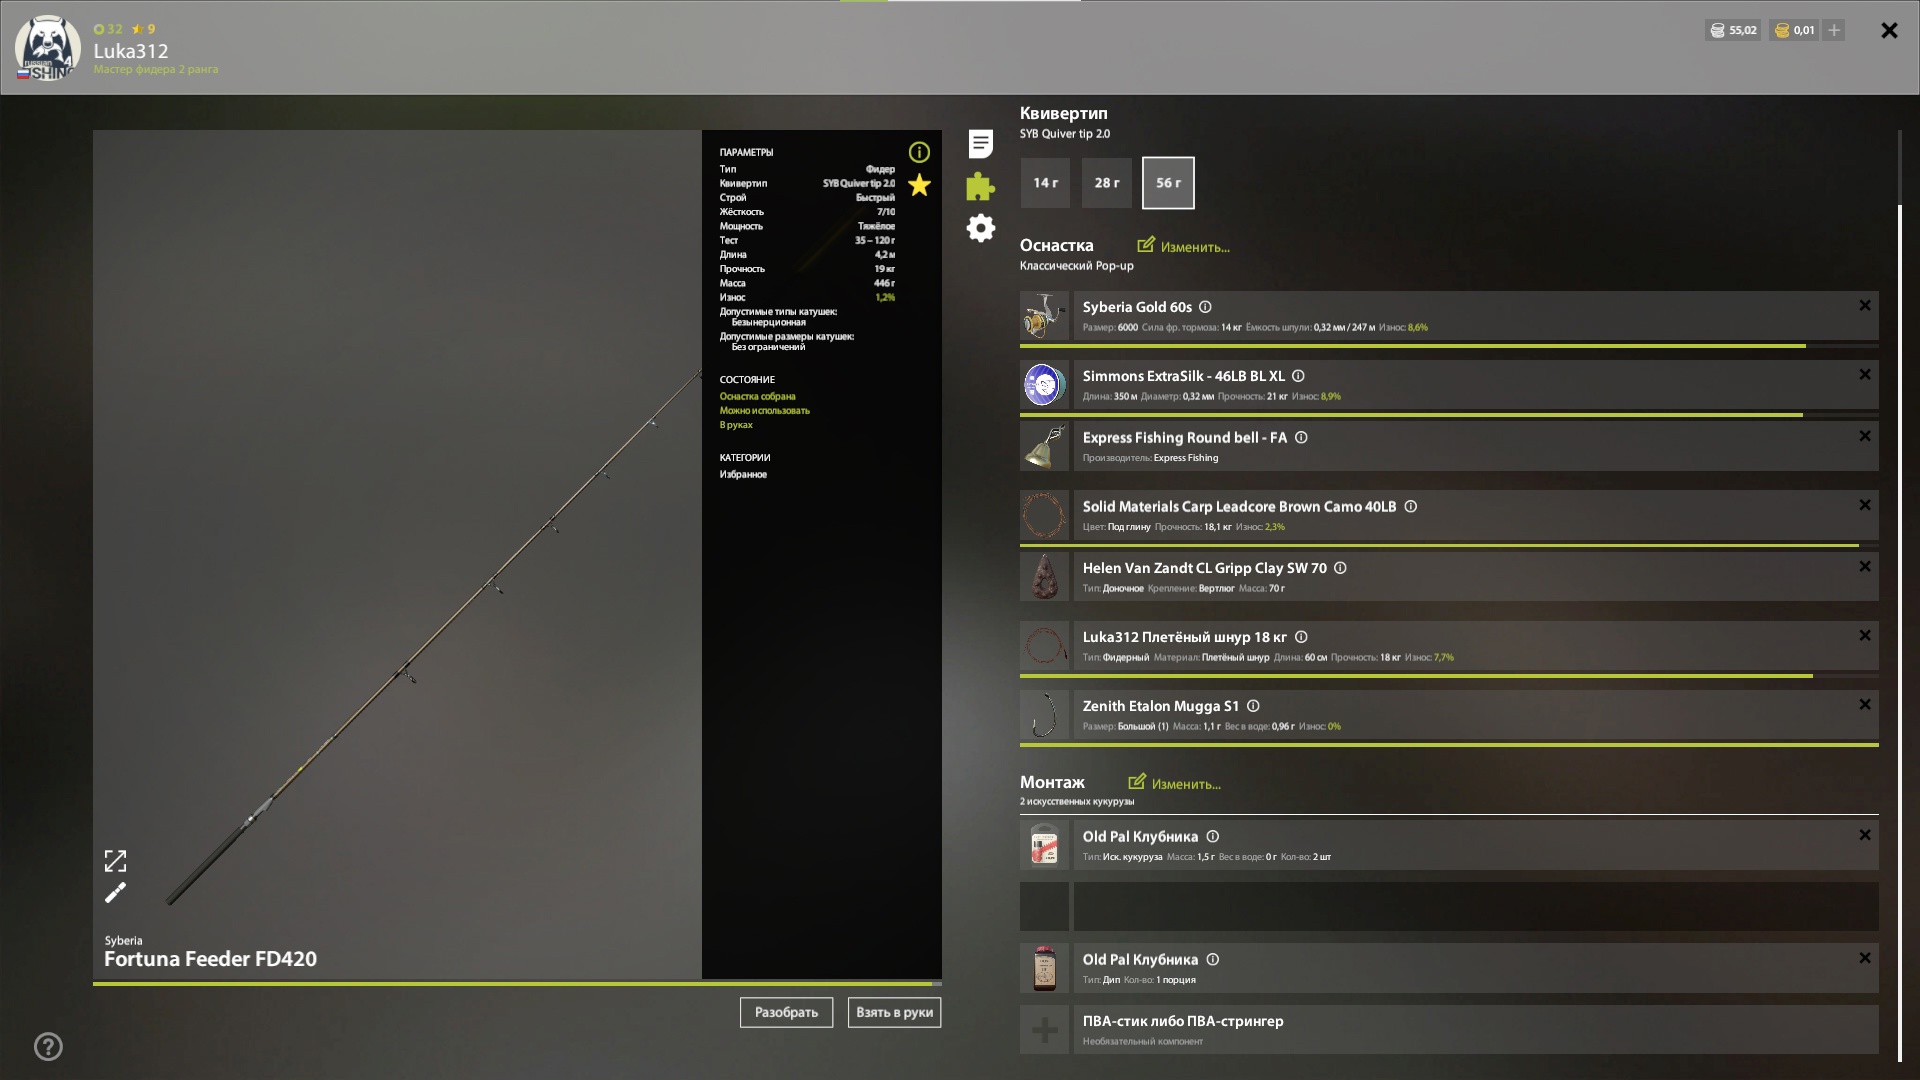Click the Syberia Gold reel thumbnail
The height and width of the screenshot is (1080, 1920).
click(x=1044, y=316)
